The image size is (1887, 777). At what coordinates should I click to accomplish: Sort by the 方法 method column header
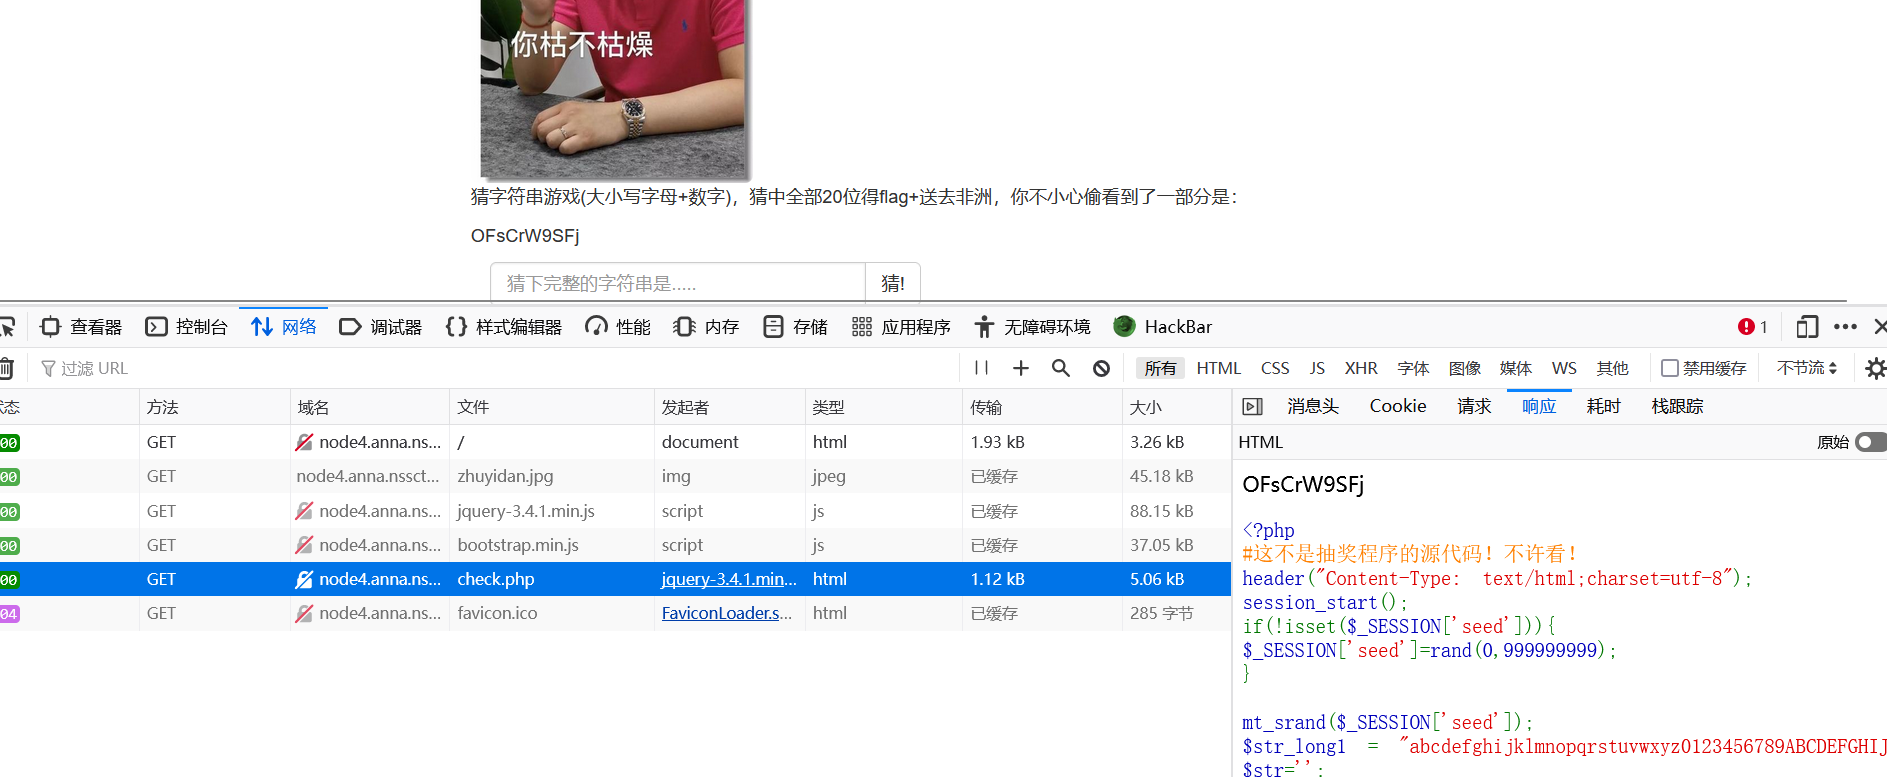(x=214, y=407)
